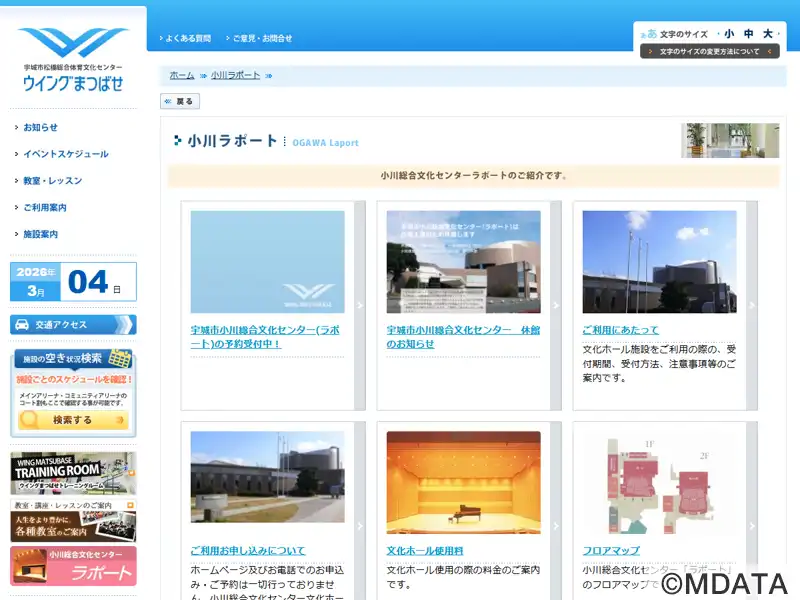Open ご意見・お問合せ in top menu
The height and width of the screenshot is (600, 800).
(x=262, y=38)
